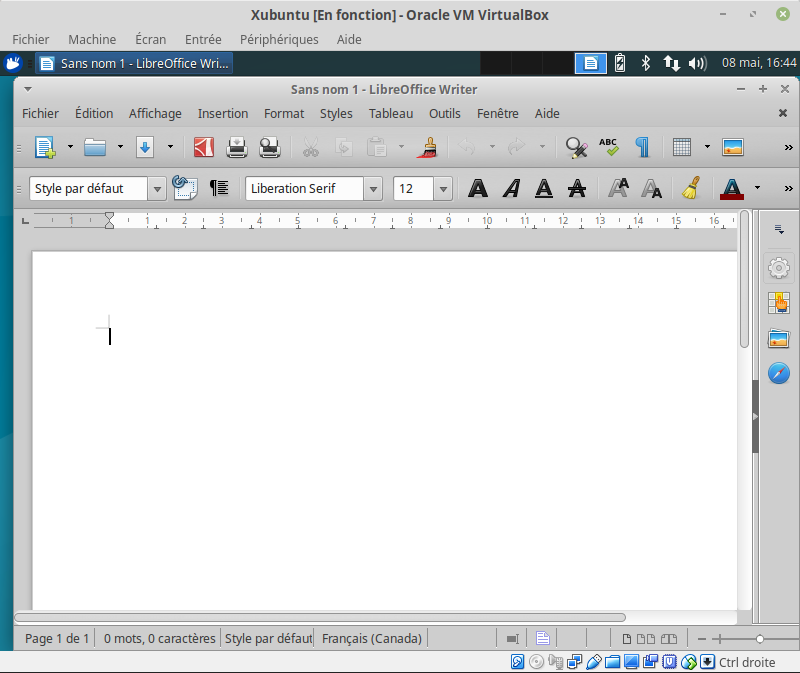The height and width of the screenshot is (673, 800).
Task: Open the sidebar Gallery panel icon
Action: click(x=779, y=338)
